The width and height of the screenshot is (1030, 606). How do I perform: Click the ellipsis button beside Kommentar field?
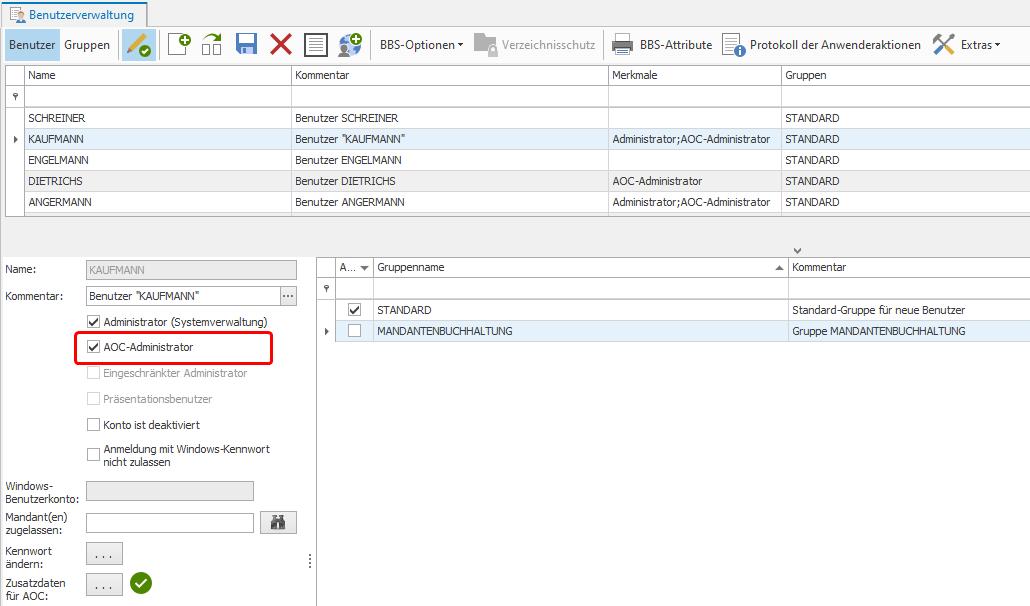288,296
